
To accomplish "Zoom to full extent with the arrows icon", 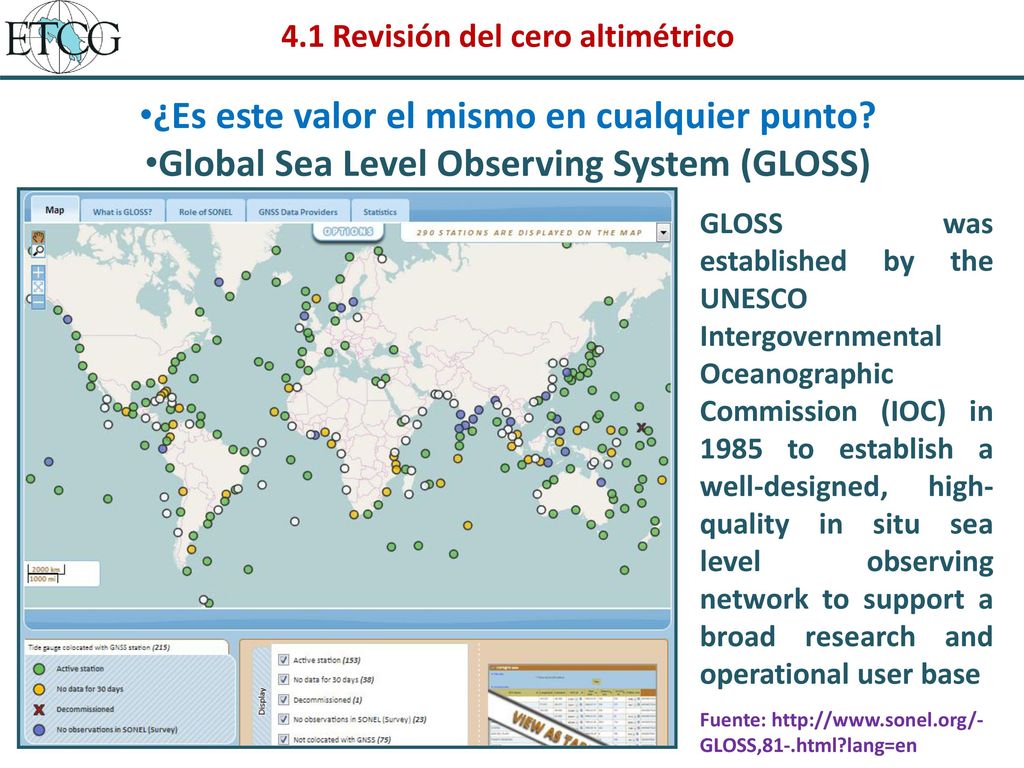I will [x=39, y=287].
